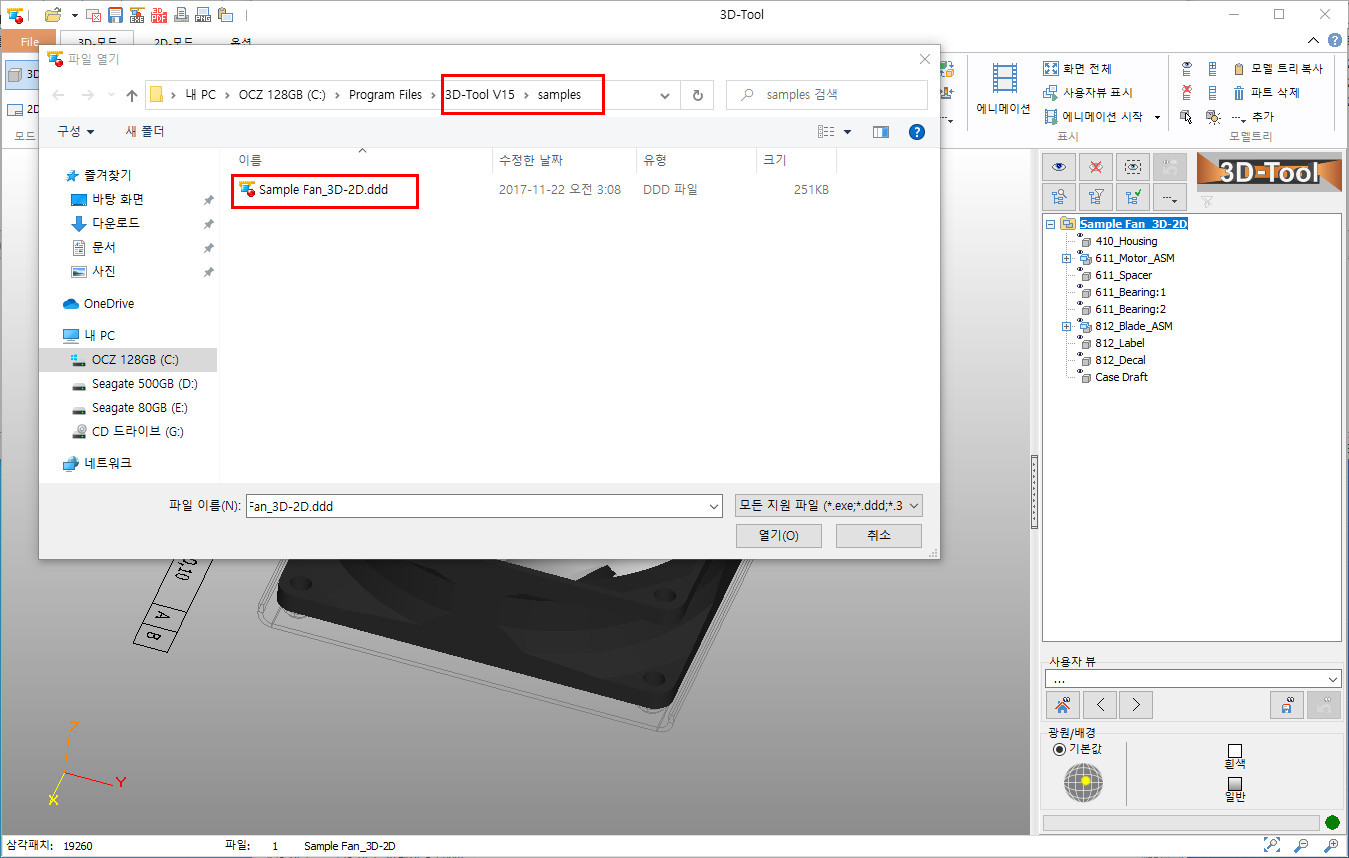The image size is (1349, 858).
Task: Click show-only-selected dashed eye button
Action: (x=1133, y=167)
